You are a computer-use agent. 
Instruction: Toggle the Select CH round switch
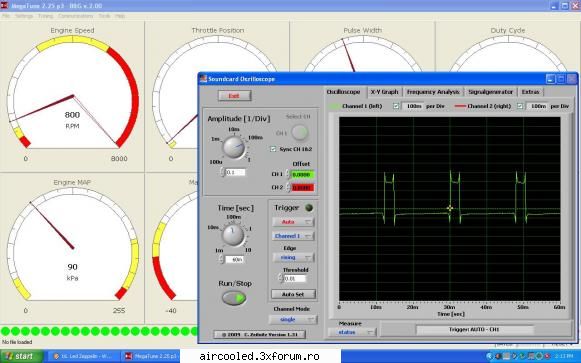tap(299, 132)
